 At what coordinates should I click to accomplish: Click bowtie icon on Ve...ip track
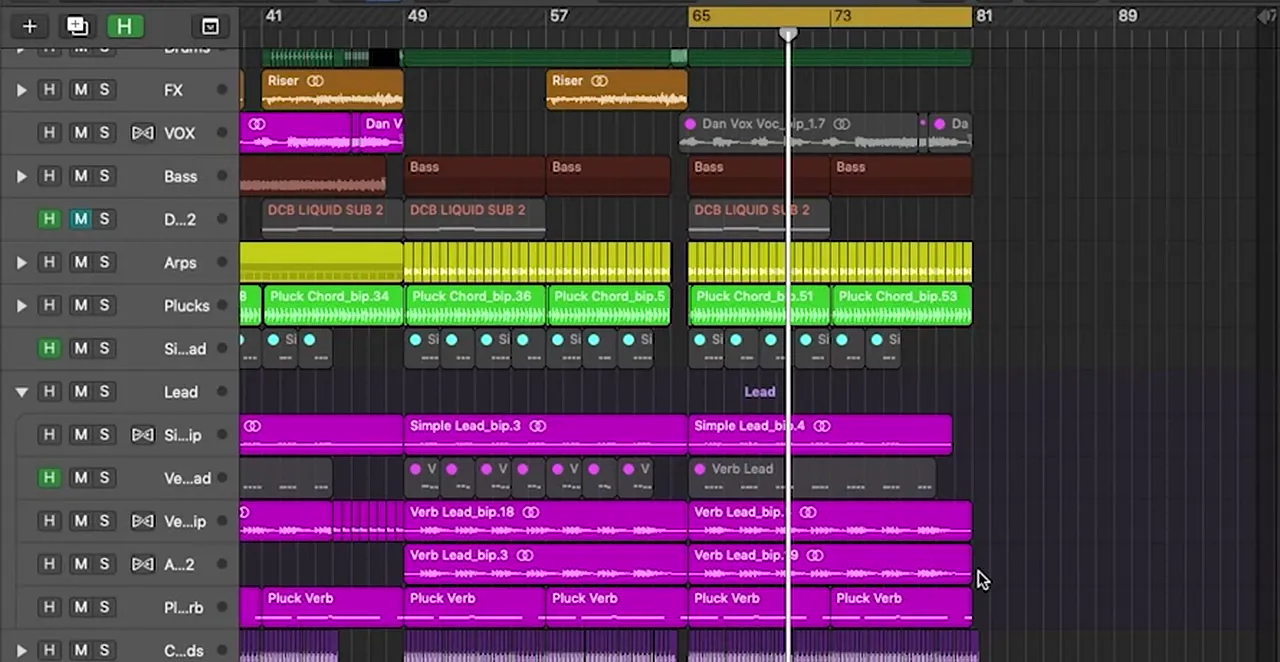point(143,521)
